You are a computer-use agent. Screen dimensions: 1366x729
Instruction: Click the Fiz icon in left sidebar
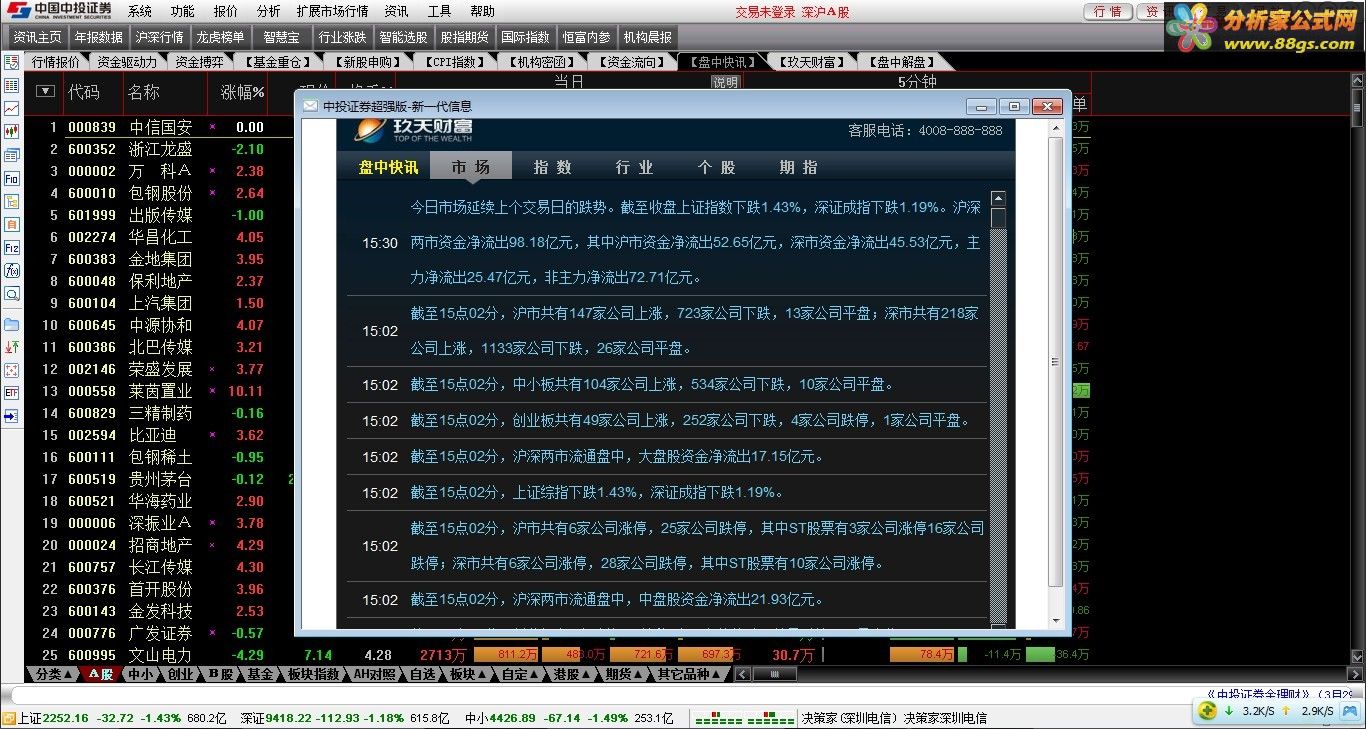[x=11, y=247]
